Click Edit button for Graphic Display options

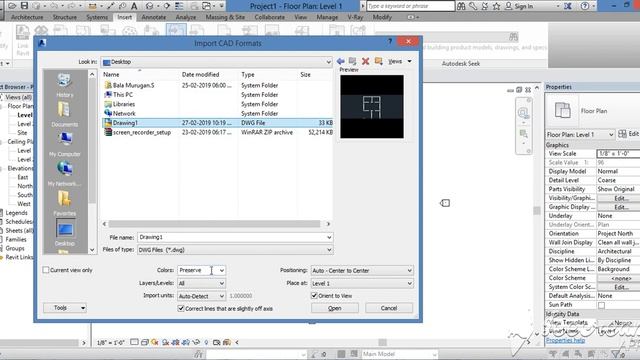[621, 207]
